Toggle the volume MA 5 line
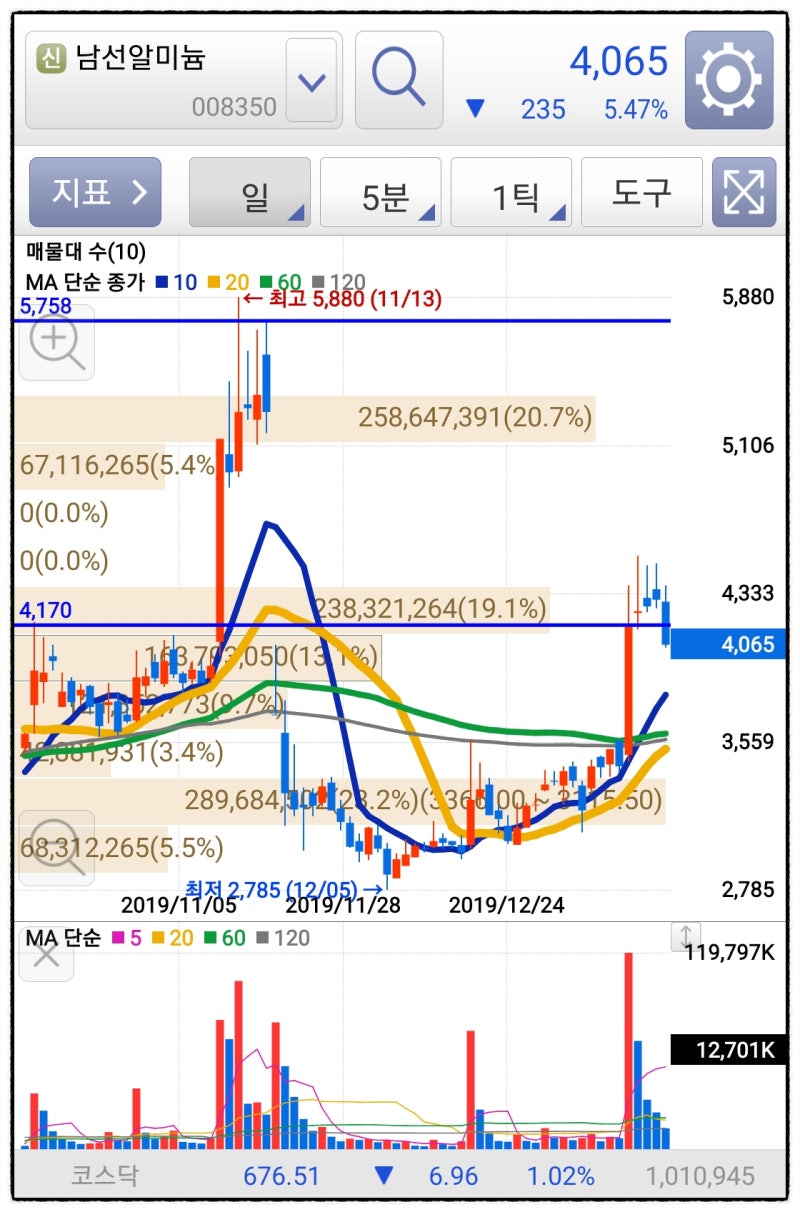Image resolution: width=800 pixels, height=1212 pixels. (x=132, y=938)
